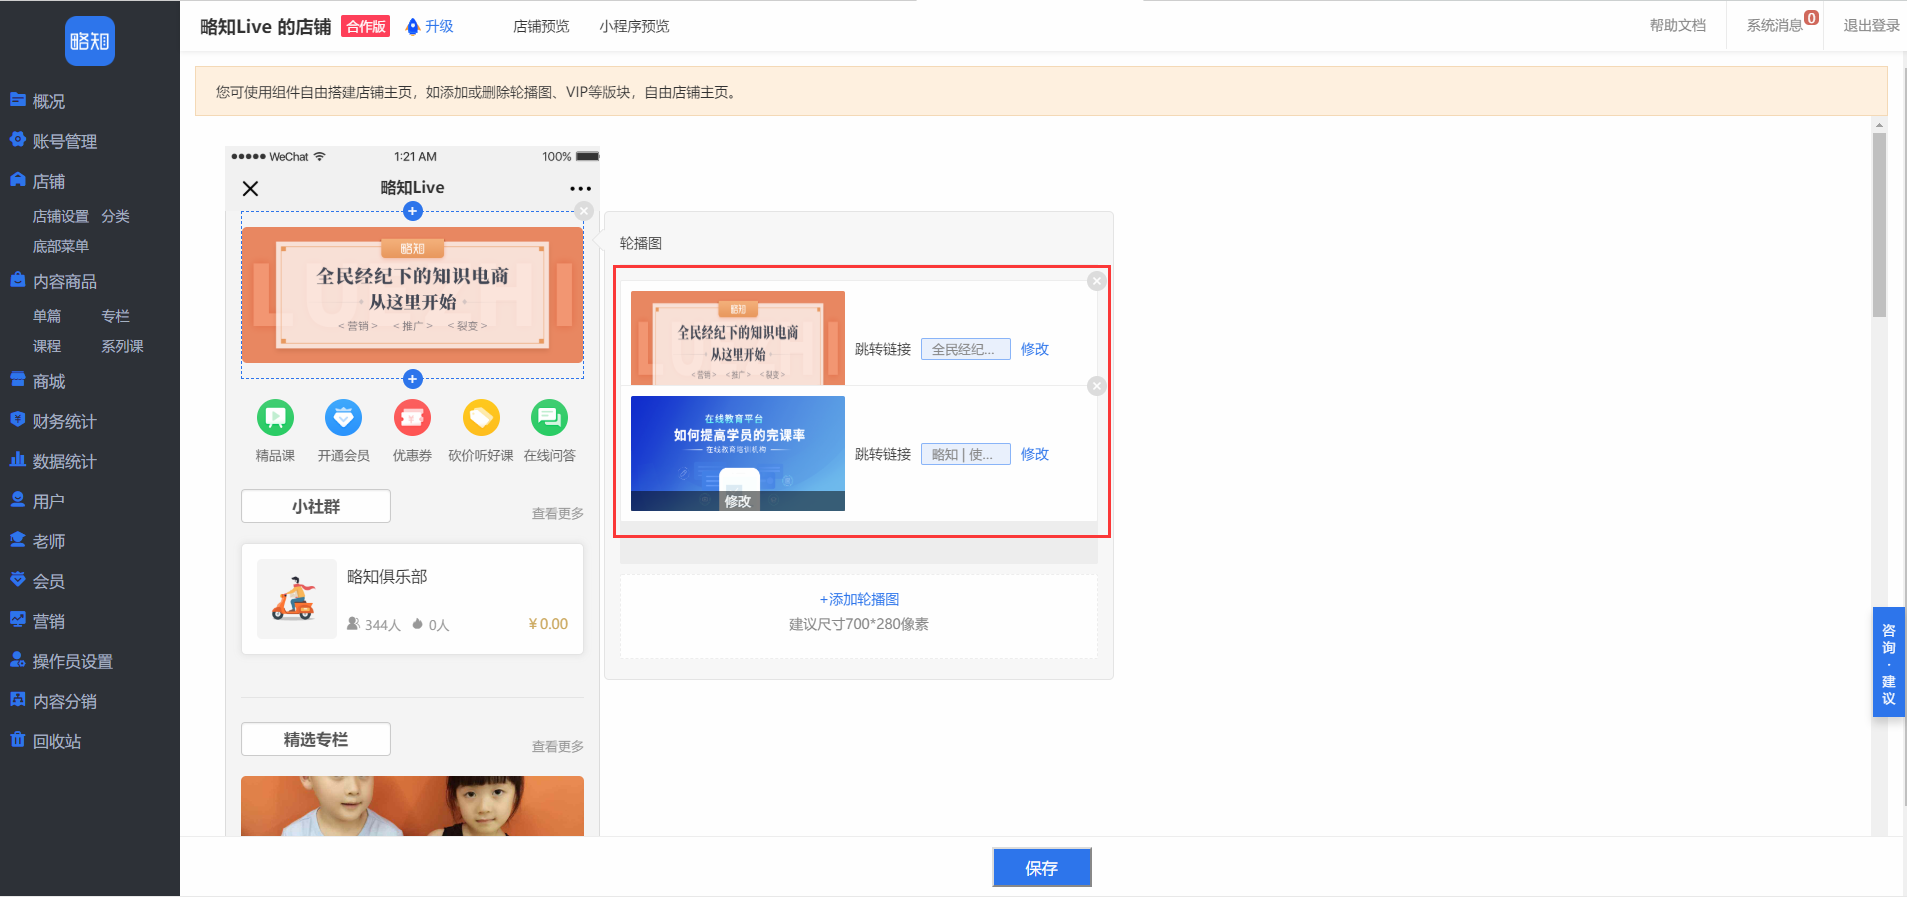
Task: Delete the second carousel image entry
Action: [1097, 386]
